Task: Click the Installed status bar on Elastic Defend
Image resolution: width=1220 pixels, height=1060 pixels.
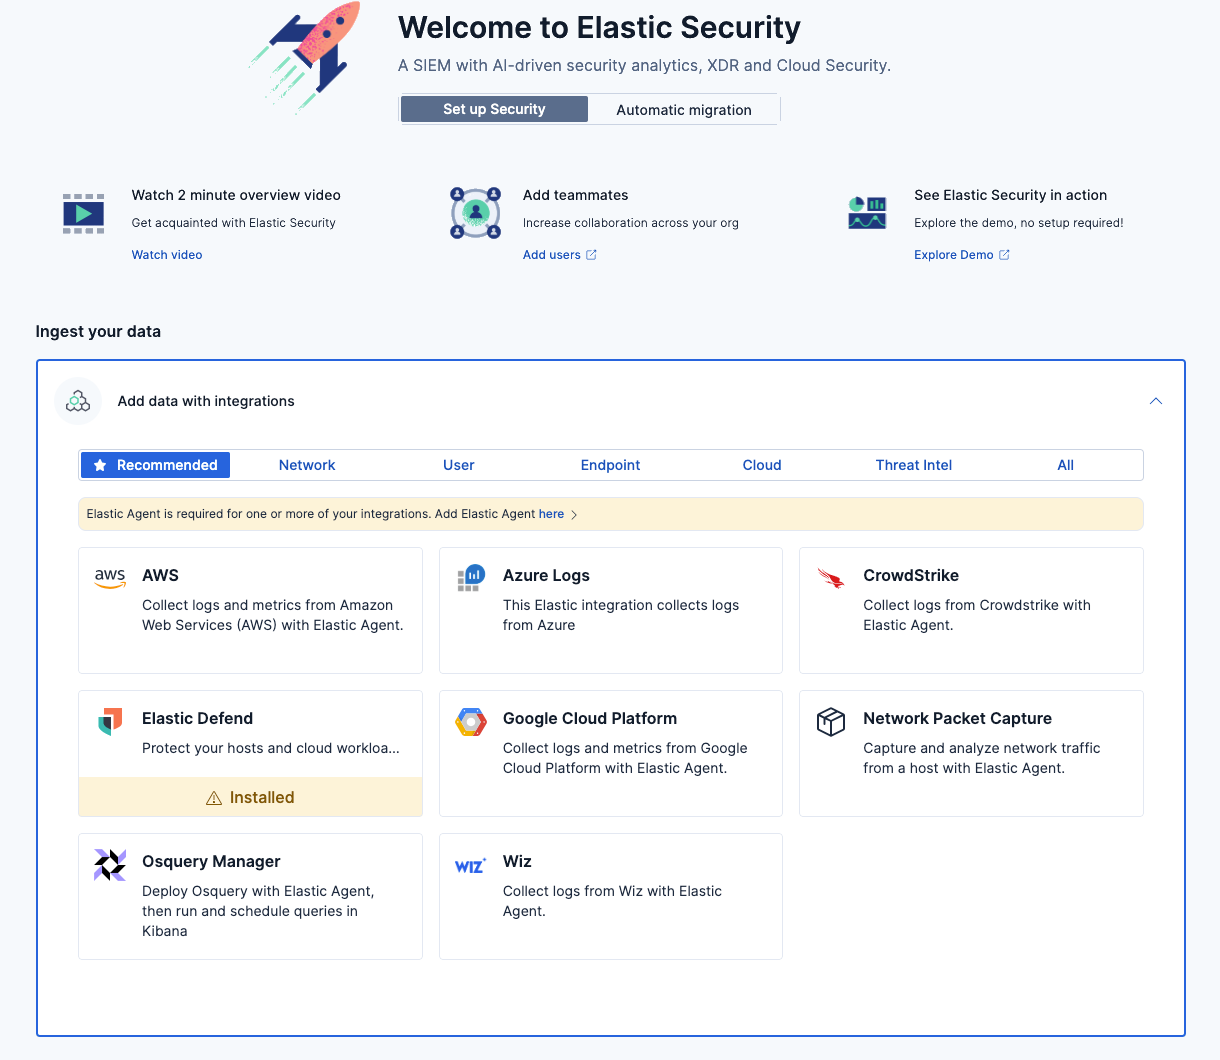Action: (250, 797)
